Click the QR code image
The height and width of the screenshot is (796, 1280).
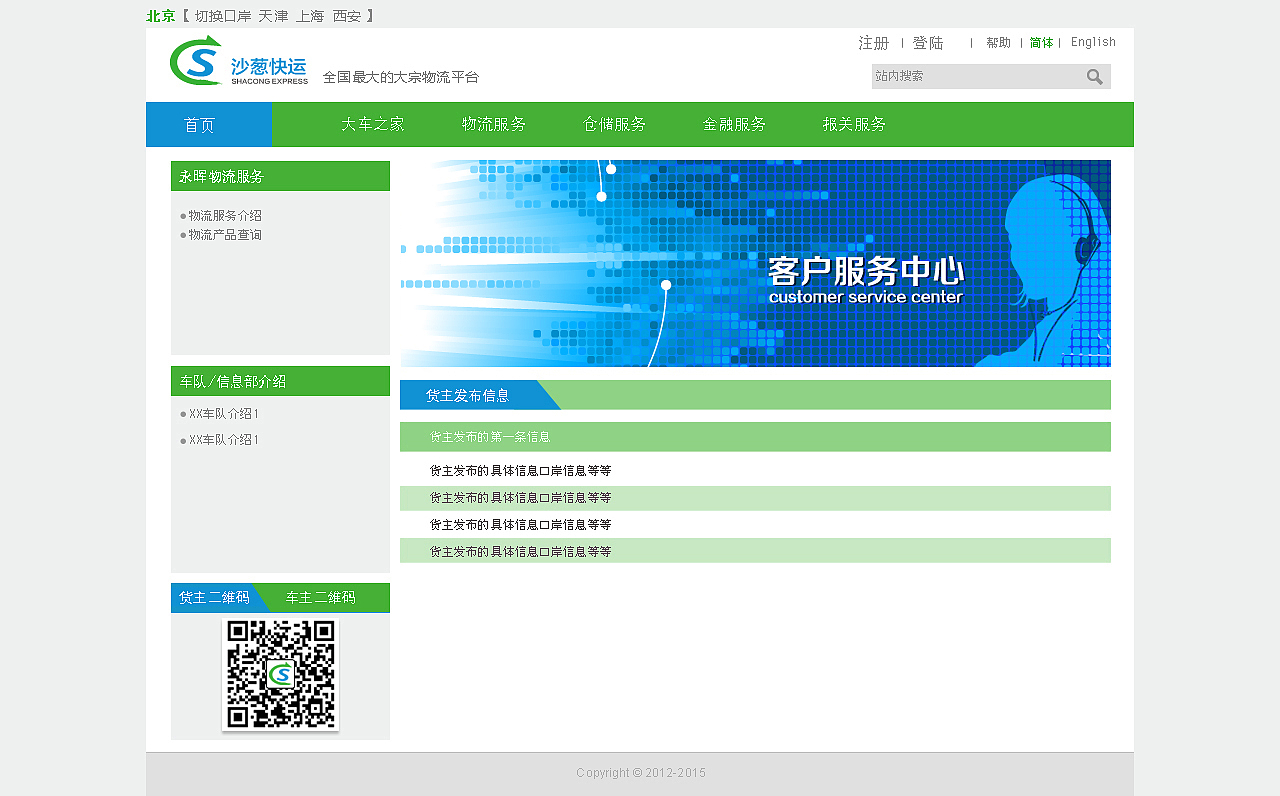click(280, 675)
